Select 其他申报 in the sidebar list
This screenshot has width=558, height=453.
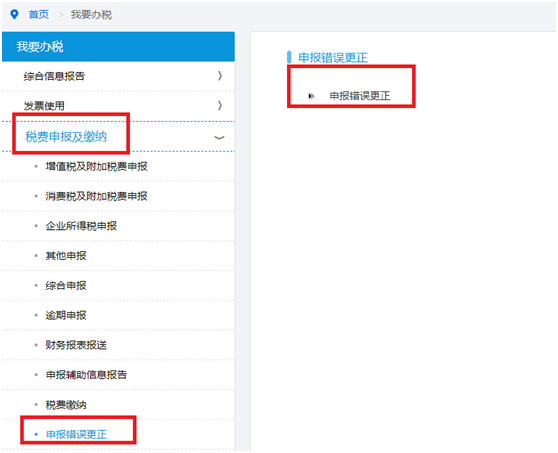(x=66, y=256)
